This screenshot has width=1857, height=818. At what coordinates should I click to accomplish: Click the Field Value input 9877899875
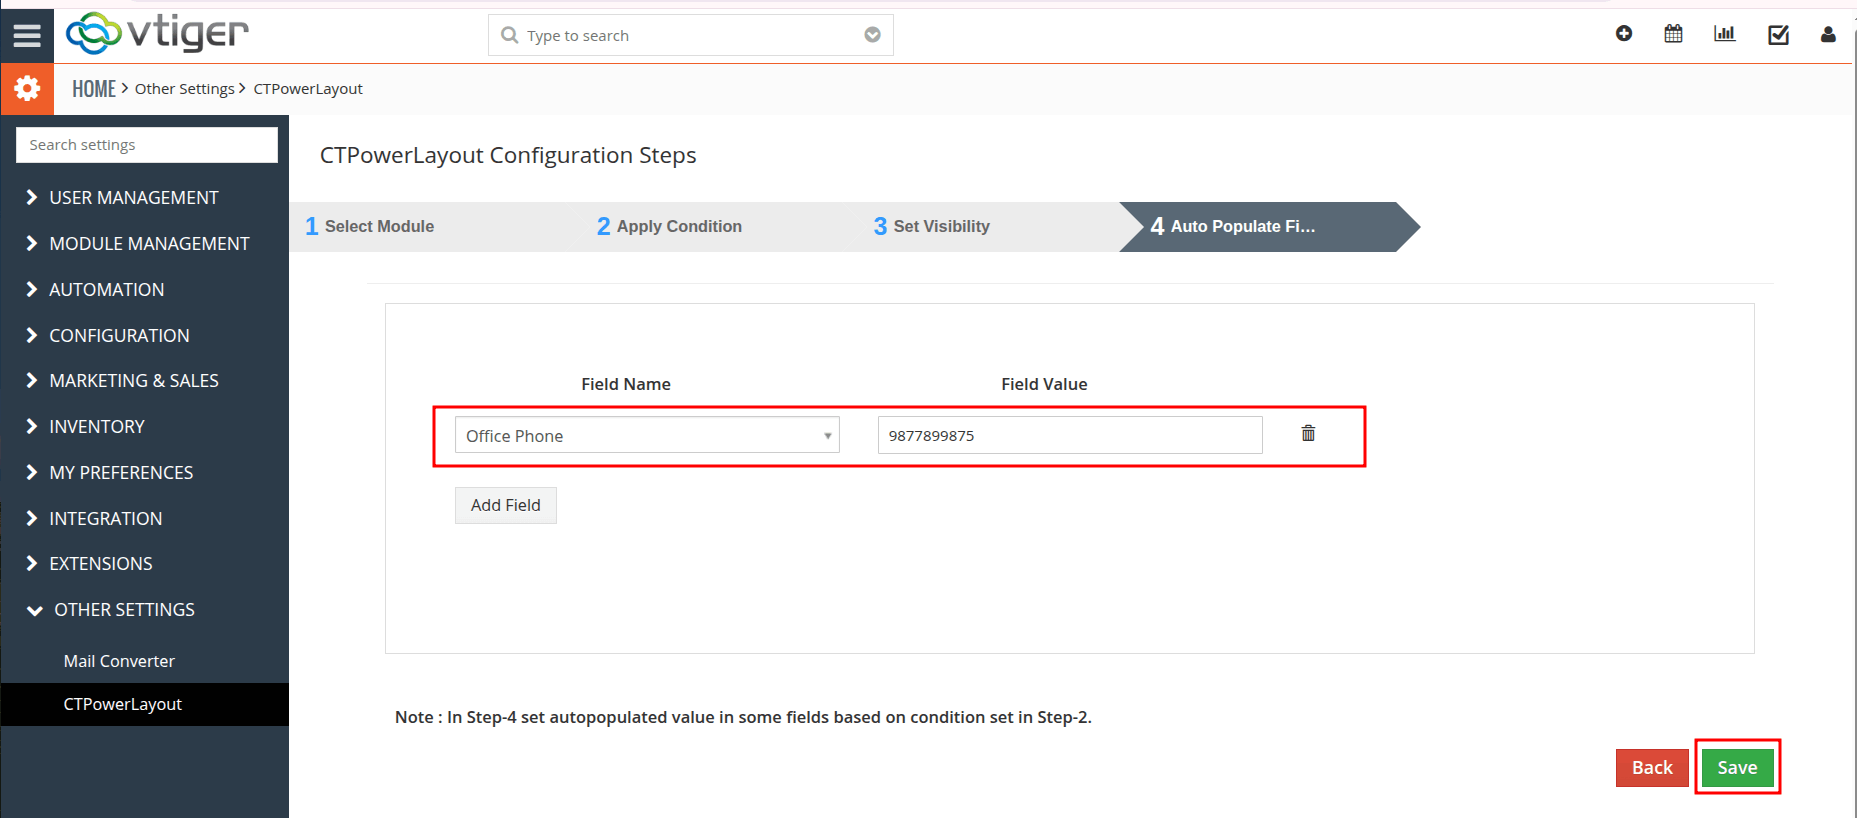1070,435
